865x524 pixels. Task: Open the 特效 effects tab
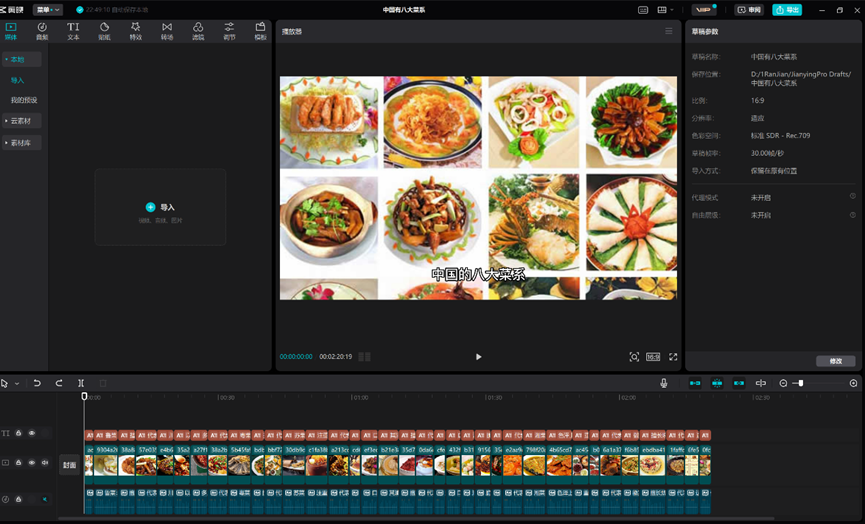click(135, 31)
